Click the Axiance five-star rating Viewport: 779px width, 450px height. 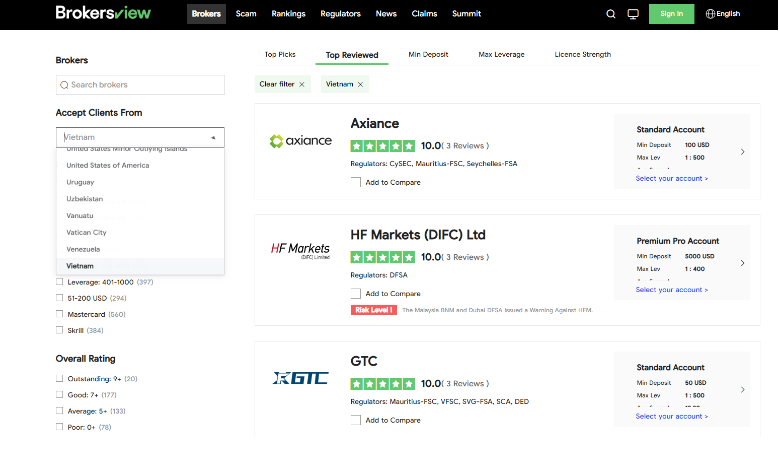coord(383,146)
